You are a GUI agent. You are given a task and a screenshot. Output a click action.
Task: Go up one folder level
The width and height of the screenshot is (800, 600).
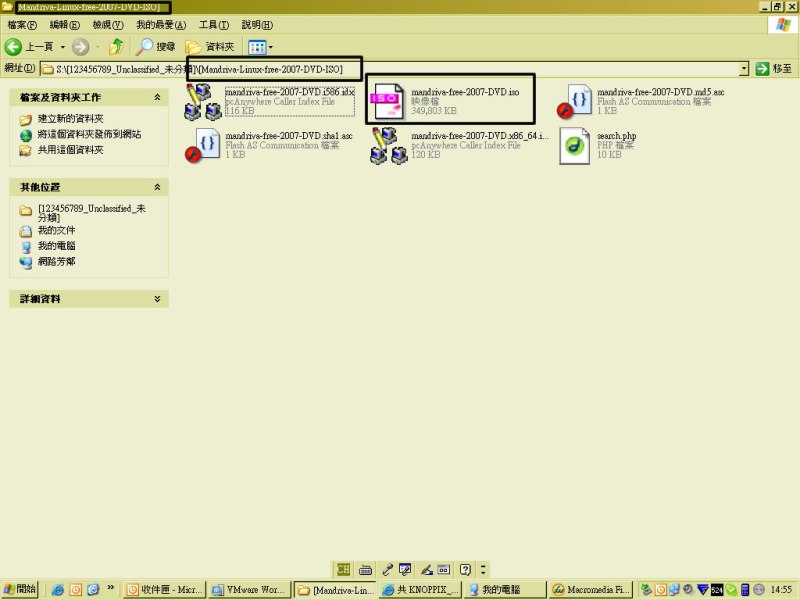tap(117, 47)
